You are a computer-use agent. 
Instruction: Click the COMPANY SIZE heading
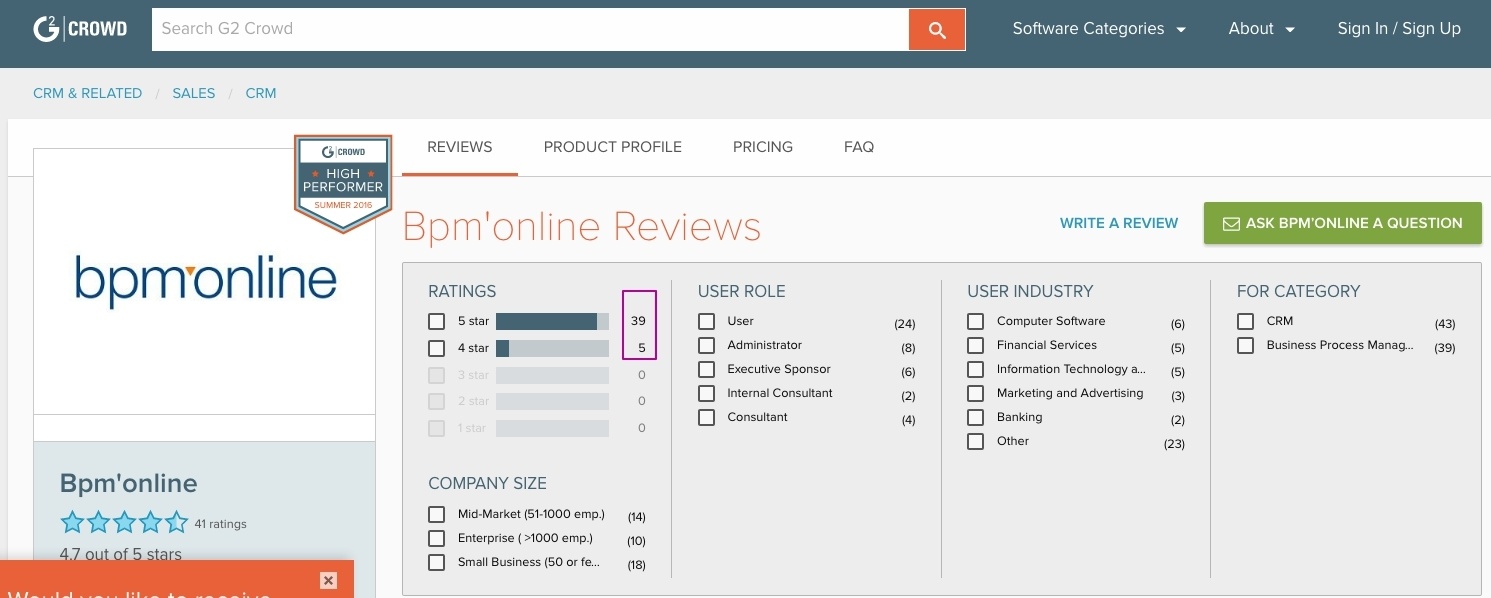[x=487, y=483]
